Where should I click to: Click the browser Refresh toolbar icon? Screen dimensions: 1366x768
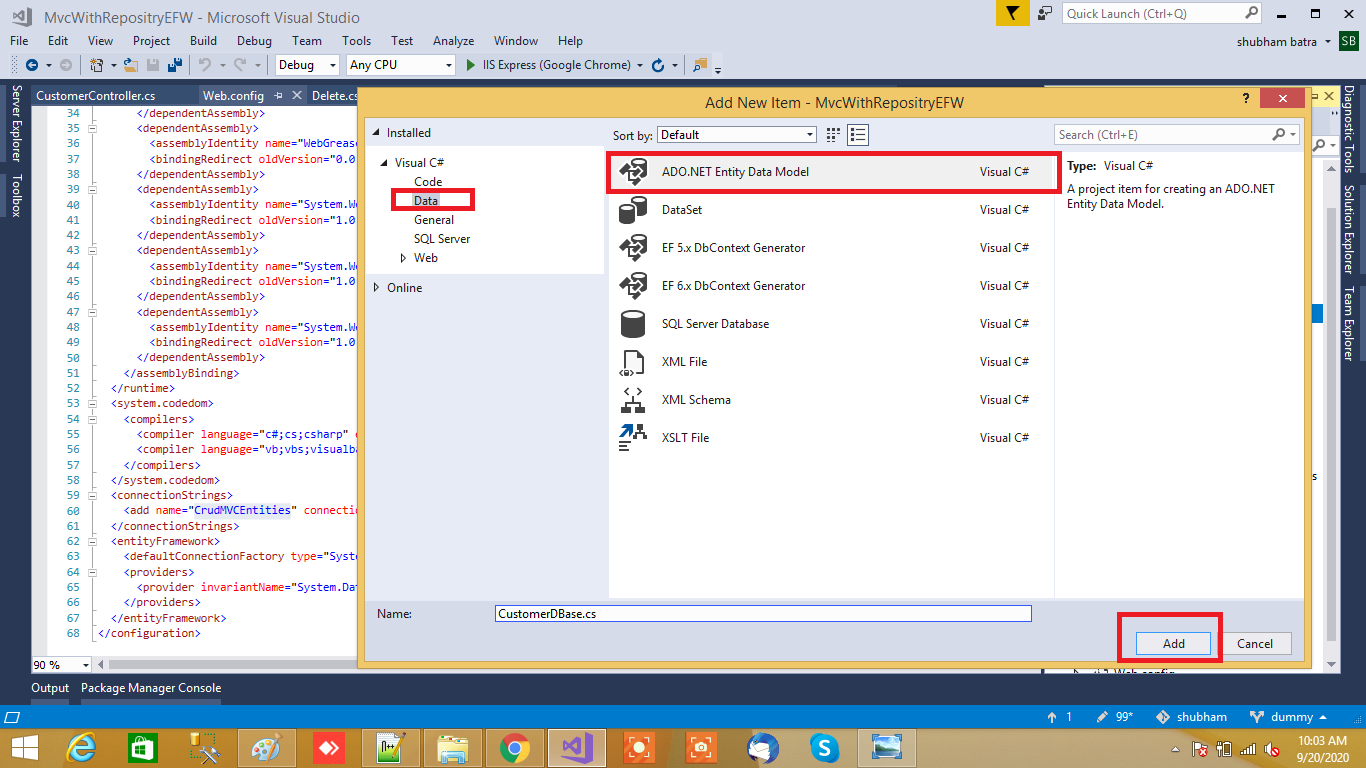coord(658,65)
